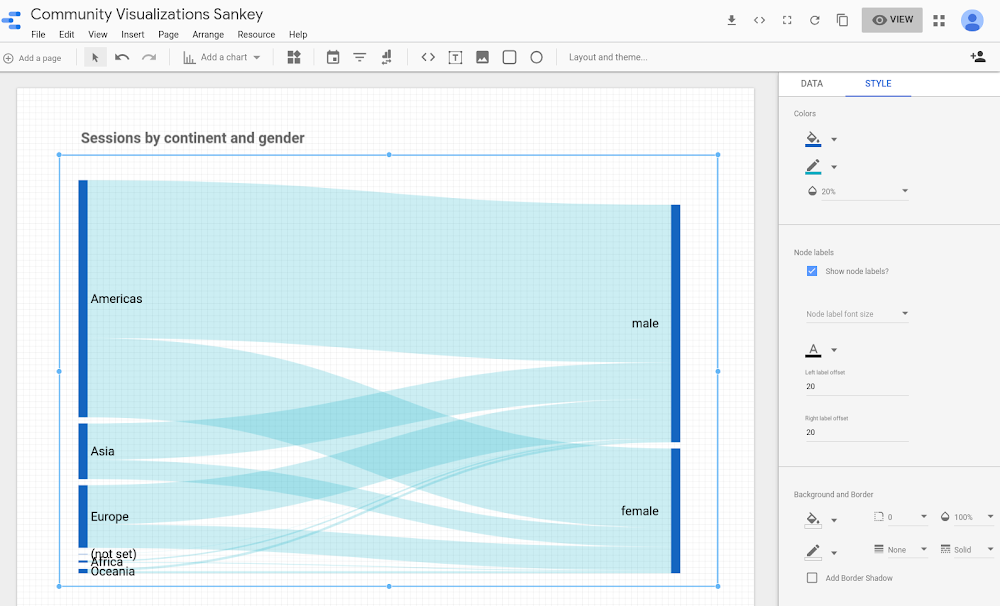Edit the Right label offset field
The height and width of the screenshot is (606, 1000).
tap(857, 432)
